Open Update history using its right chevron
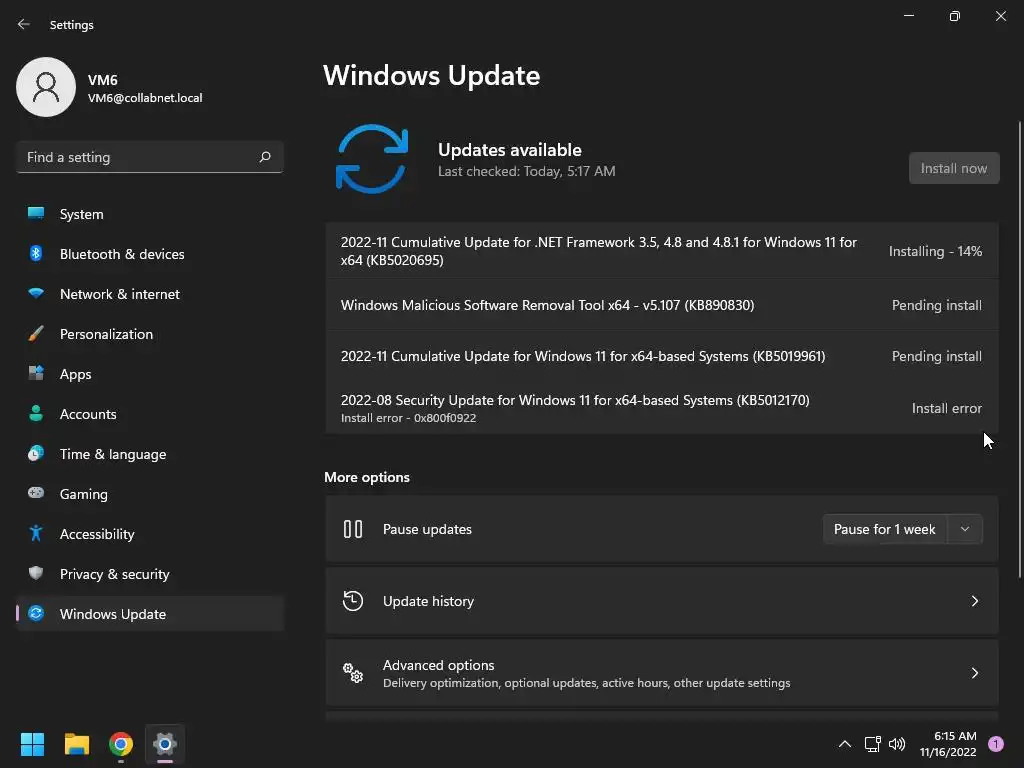Image resolution: width=1024 pixels, height=768 pixels. [974, 601]
